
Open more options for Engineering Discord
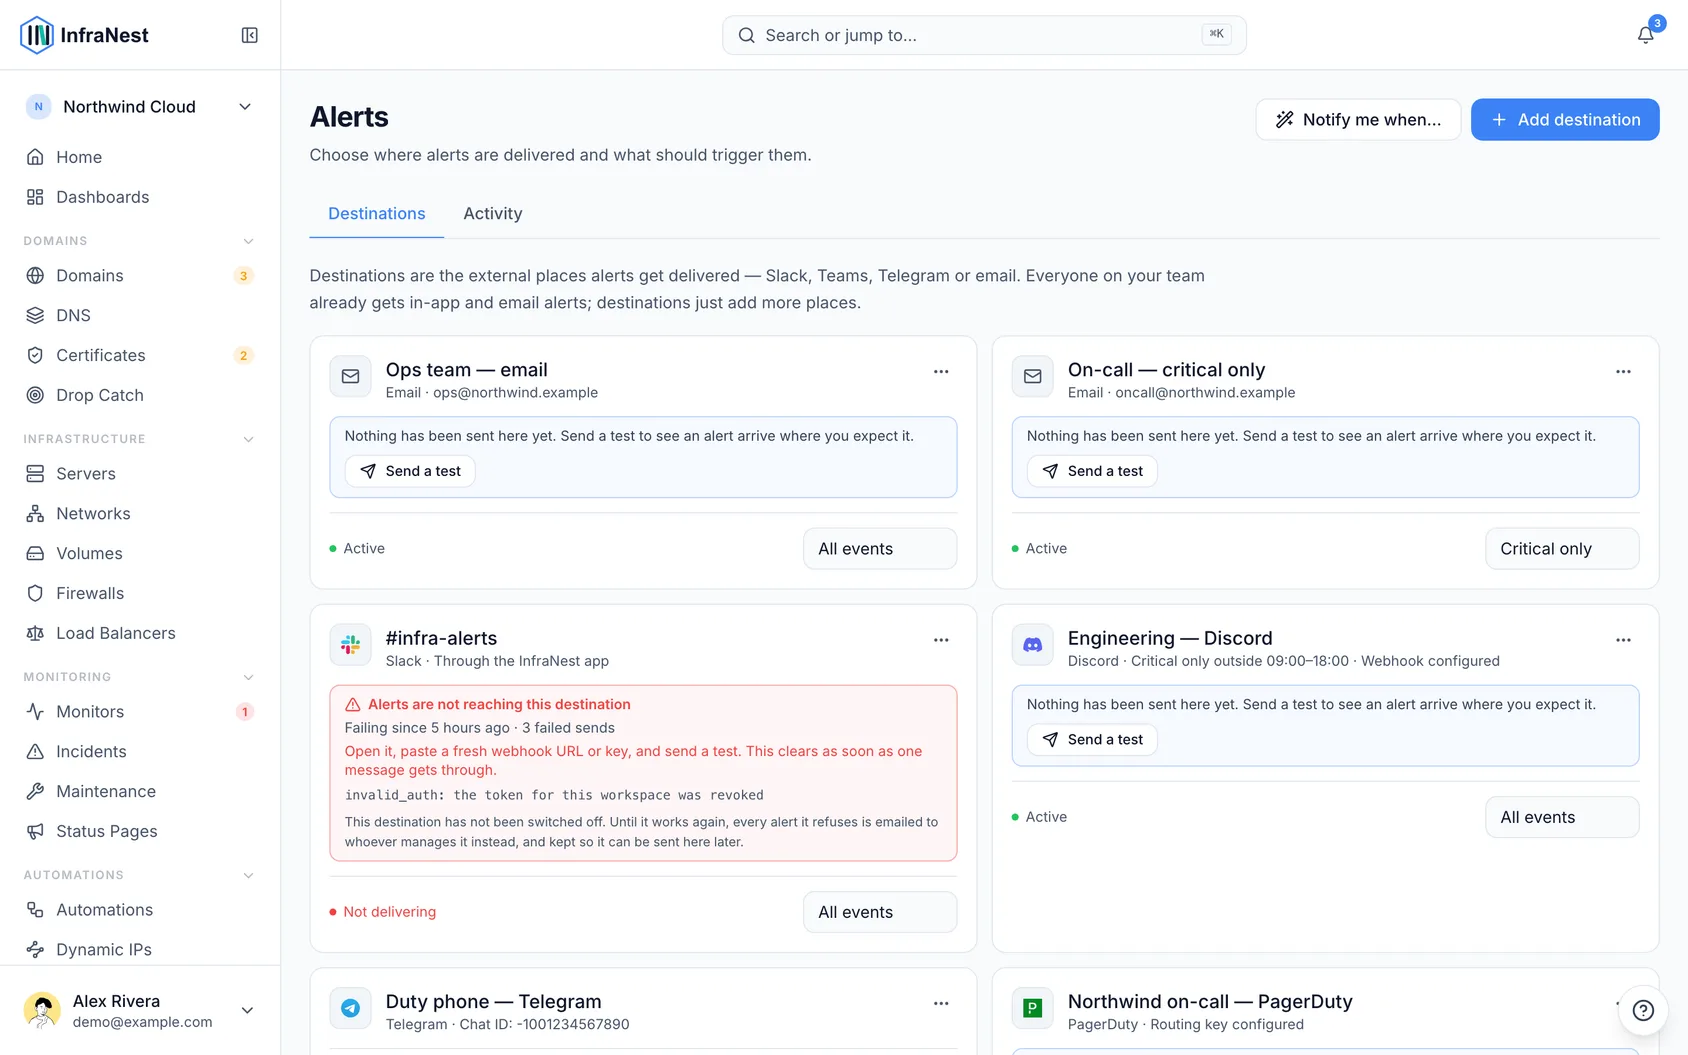pyautogui.click(x=1623, y=640)
